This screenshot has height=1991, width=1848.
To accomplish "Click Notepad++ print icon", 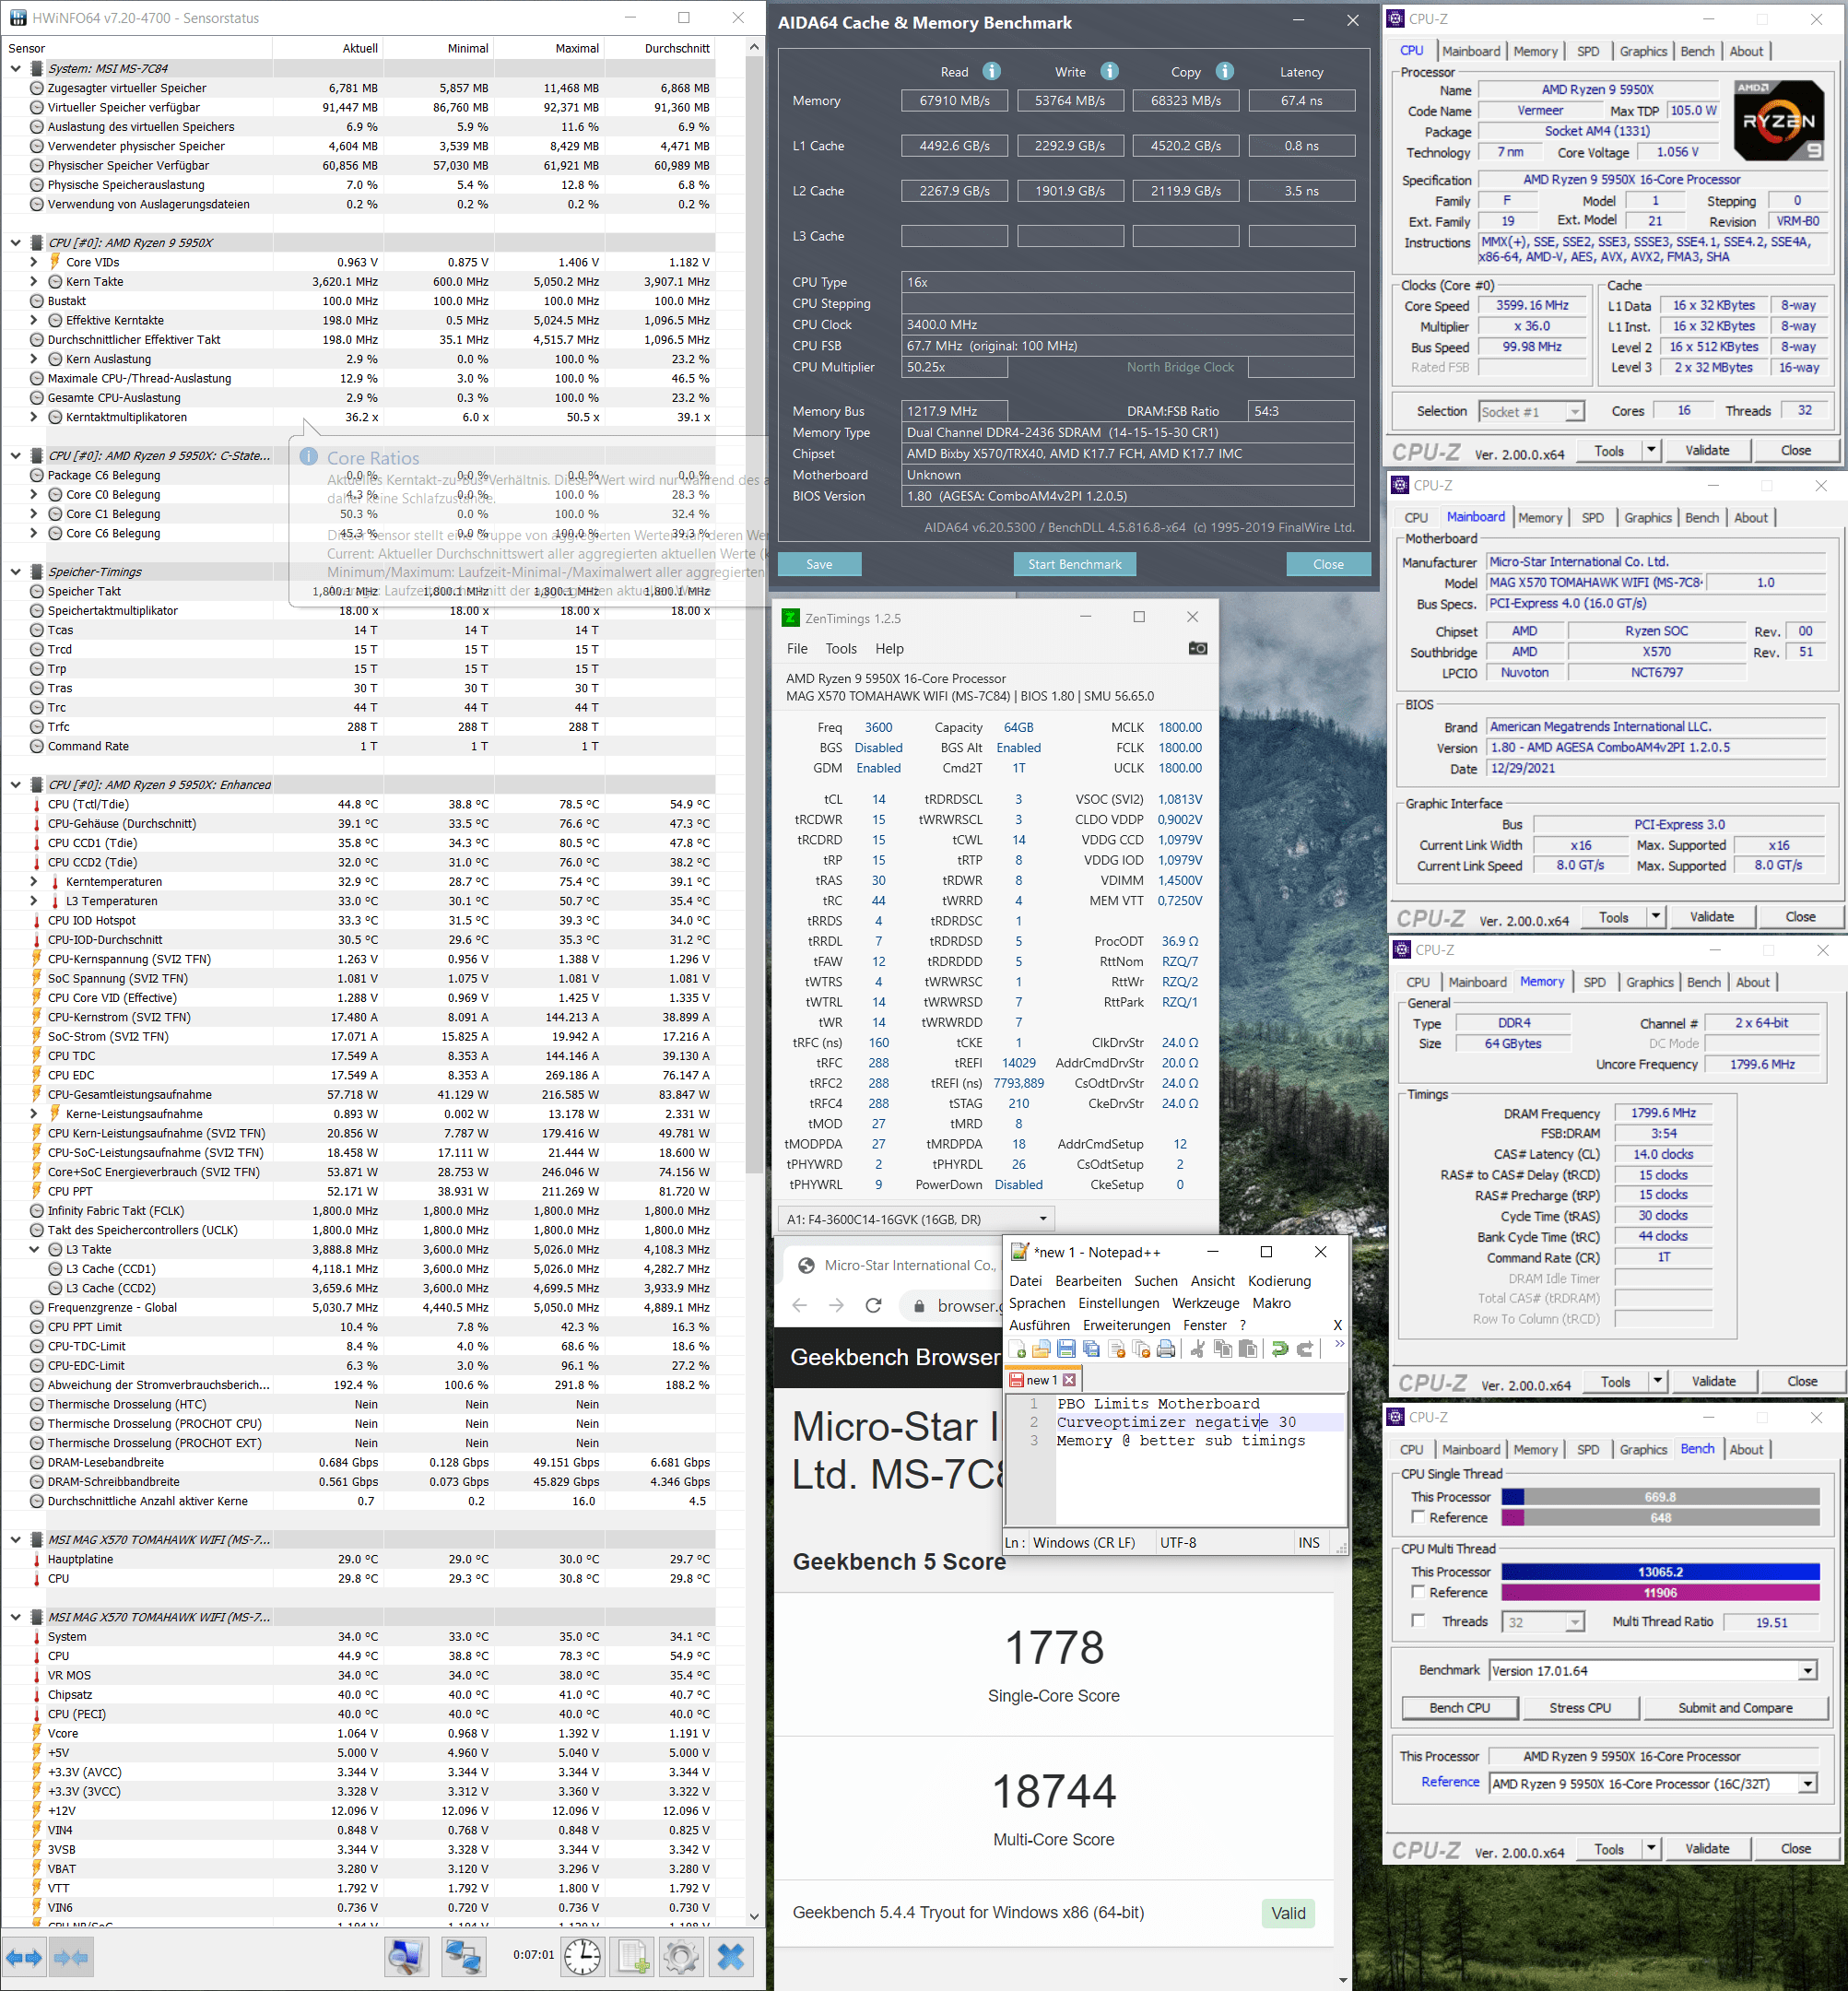I will click(1166, 1349).
